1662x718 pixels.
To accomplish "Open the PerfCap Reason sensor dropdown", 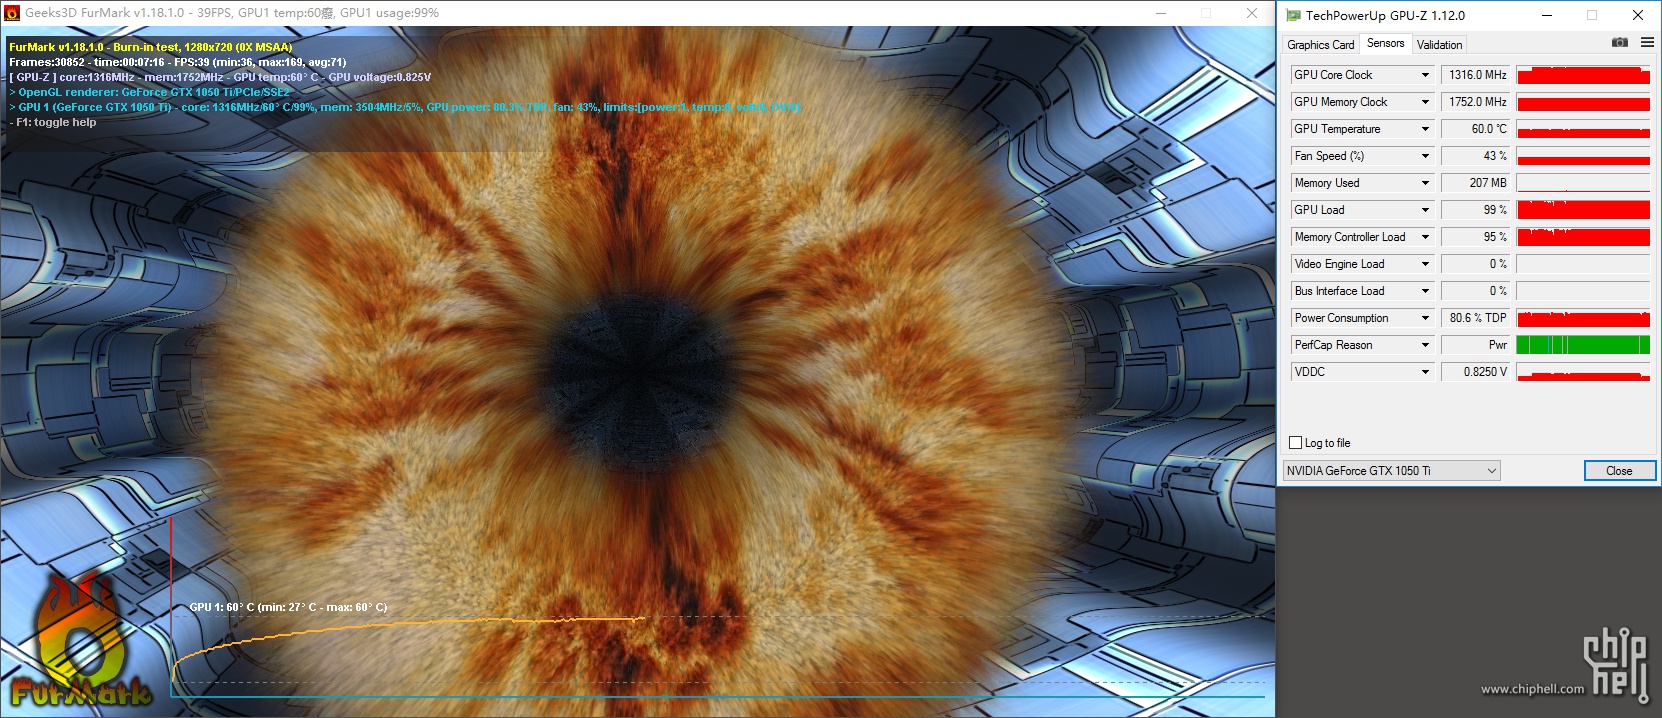I will [1425, 345].
